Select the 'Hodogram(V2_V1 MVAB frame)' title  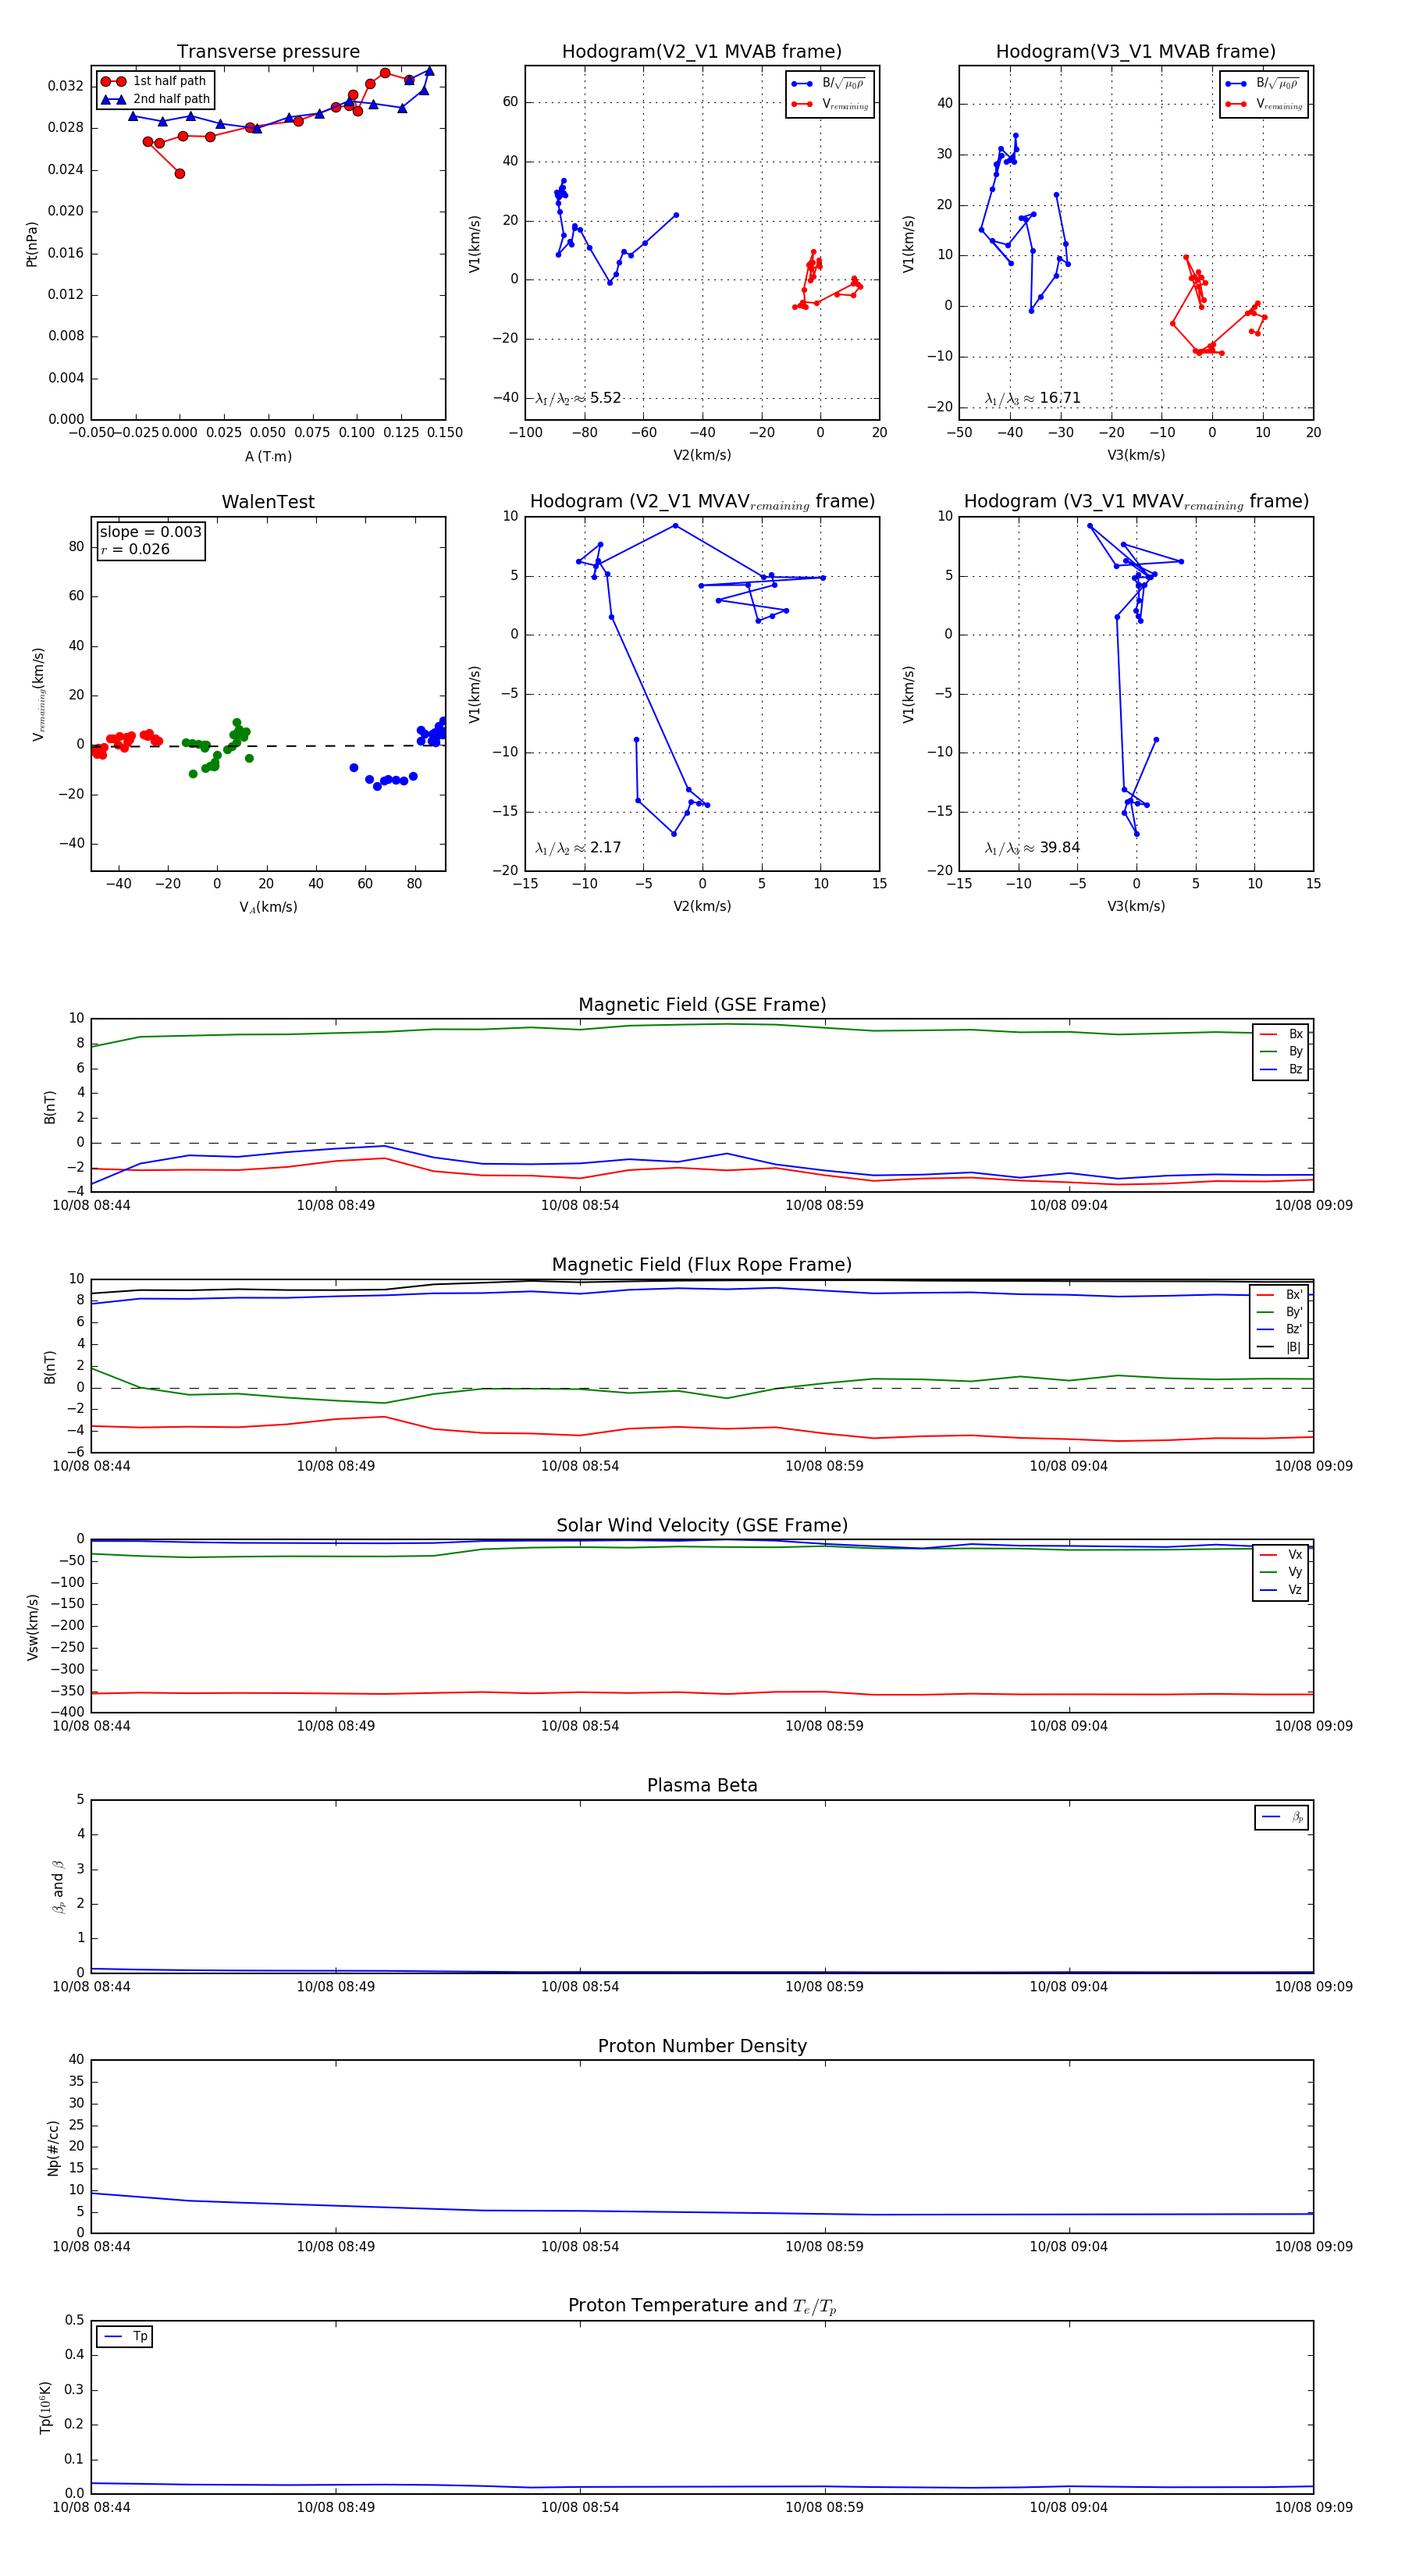pos(702,52)
